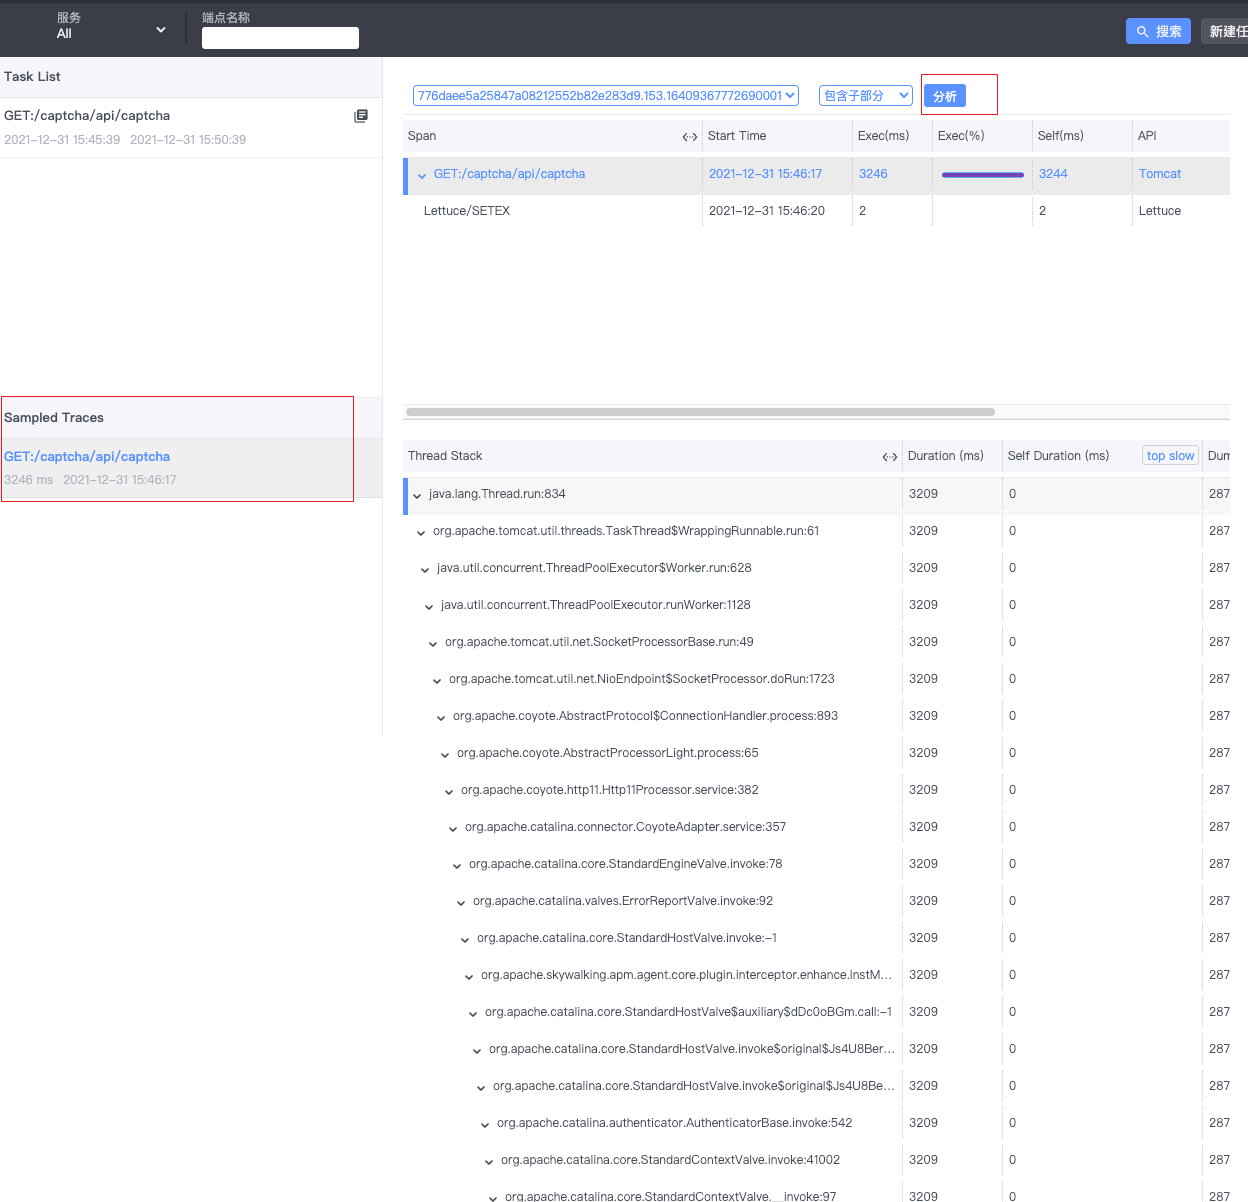Click the column-width arrows icon in Thread Stack header

tap(889, 456)
